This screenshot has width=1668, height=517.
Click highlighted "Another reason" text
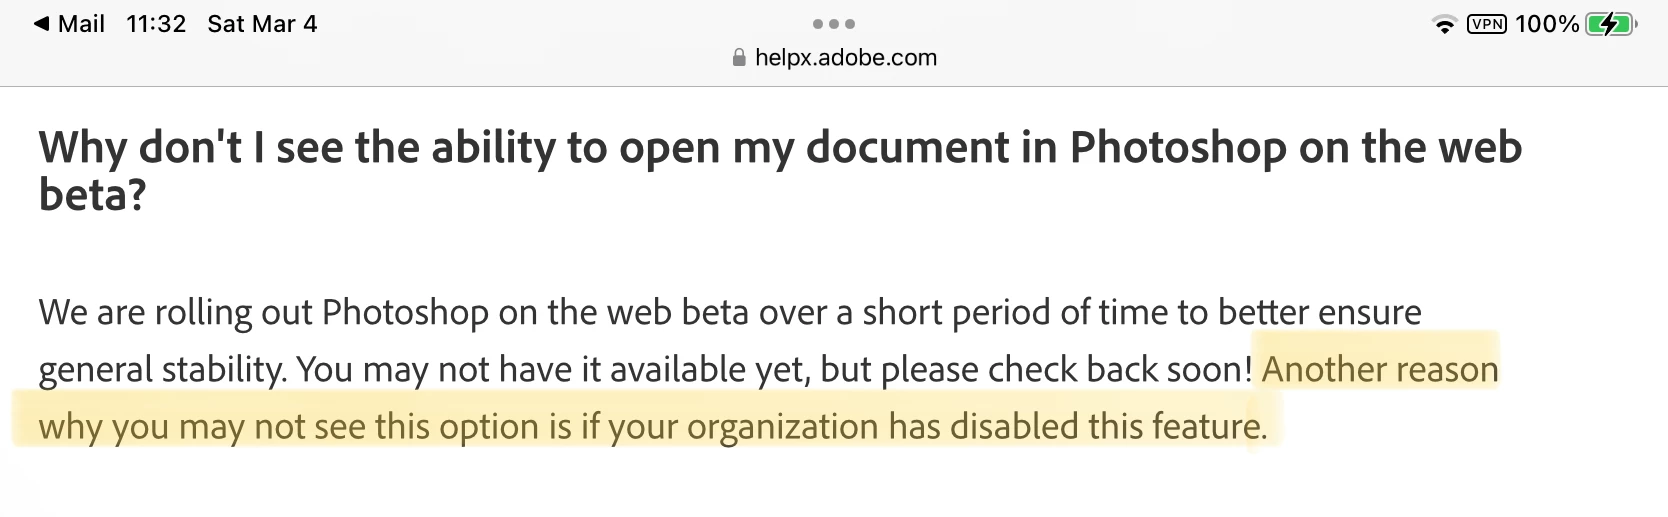click(x=1380, y=370)
